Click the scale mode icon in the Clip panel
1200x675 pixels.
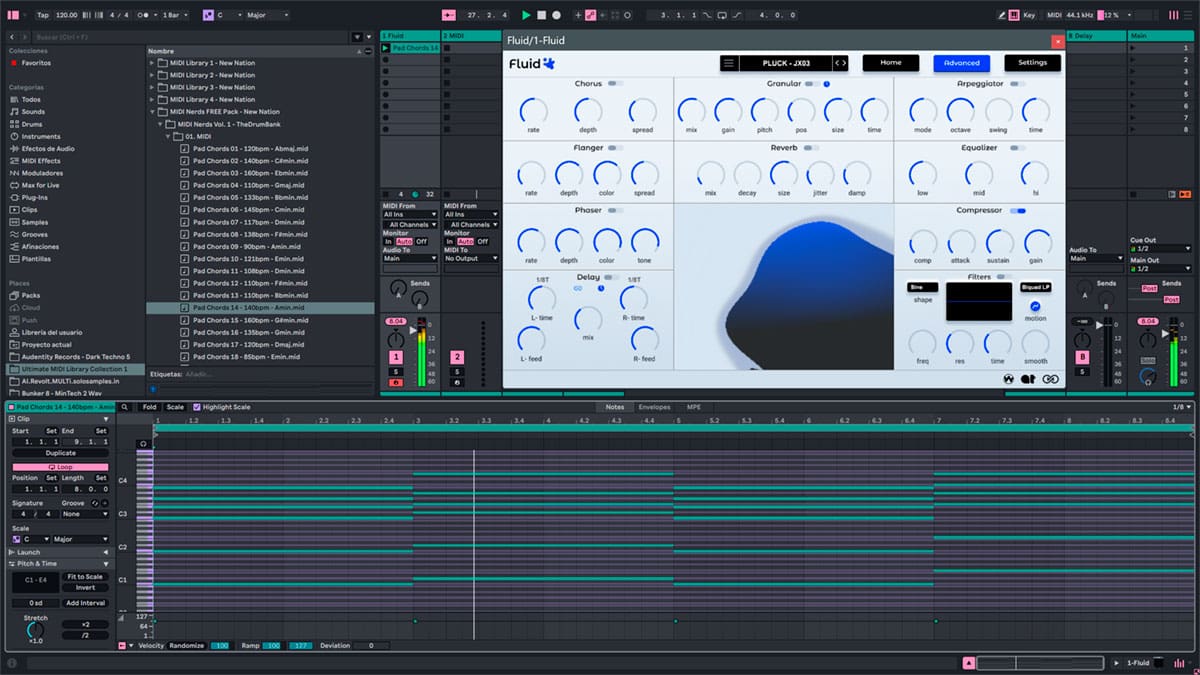pyautogui.click(x=16, y=539)
